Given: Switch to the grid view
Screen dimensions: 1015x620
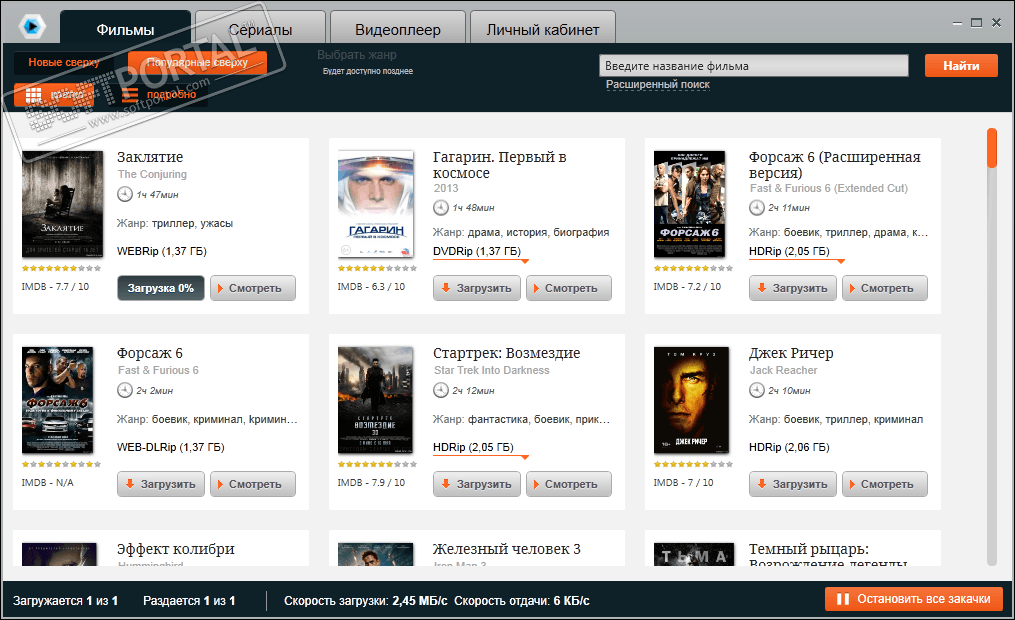Looking at the screenshot, I should click(54, 95).
